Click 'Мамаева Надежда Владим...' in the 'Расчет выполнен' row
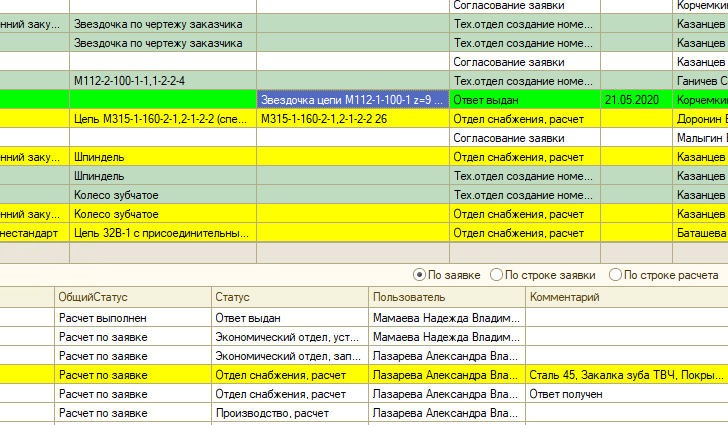Screen dimensions: 728x425 coord(447,318)
